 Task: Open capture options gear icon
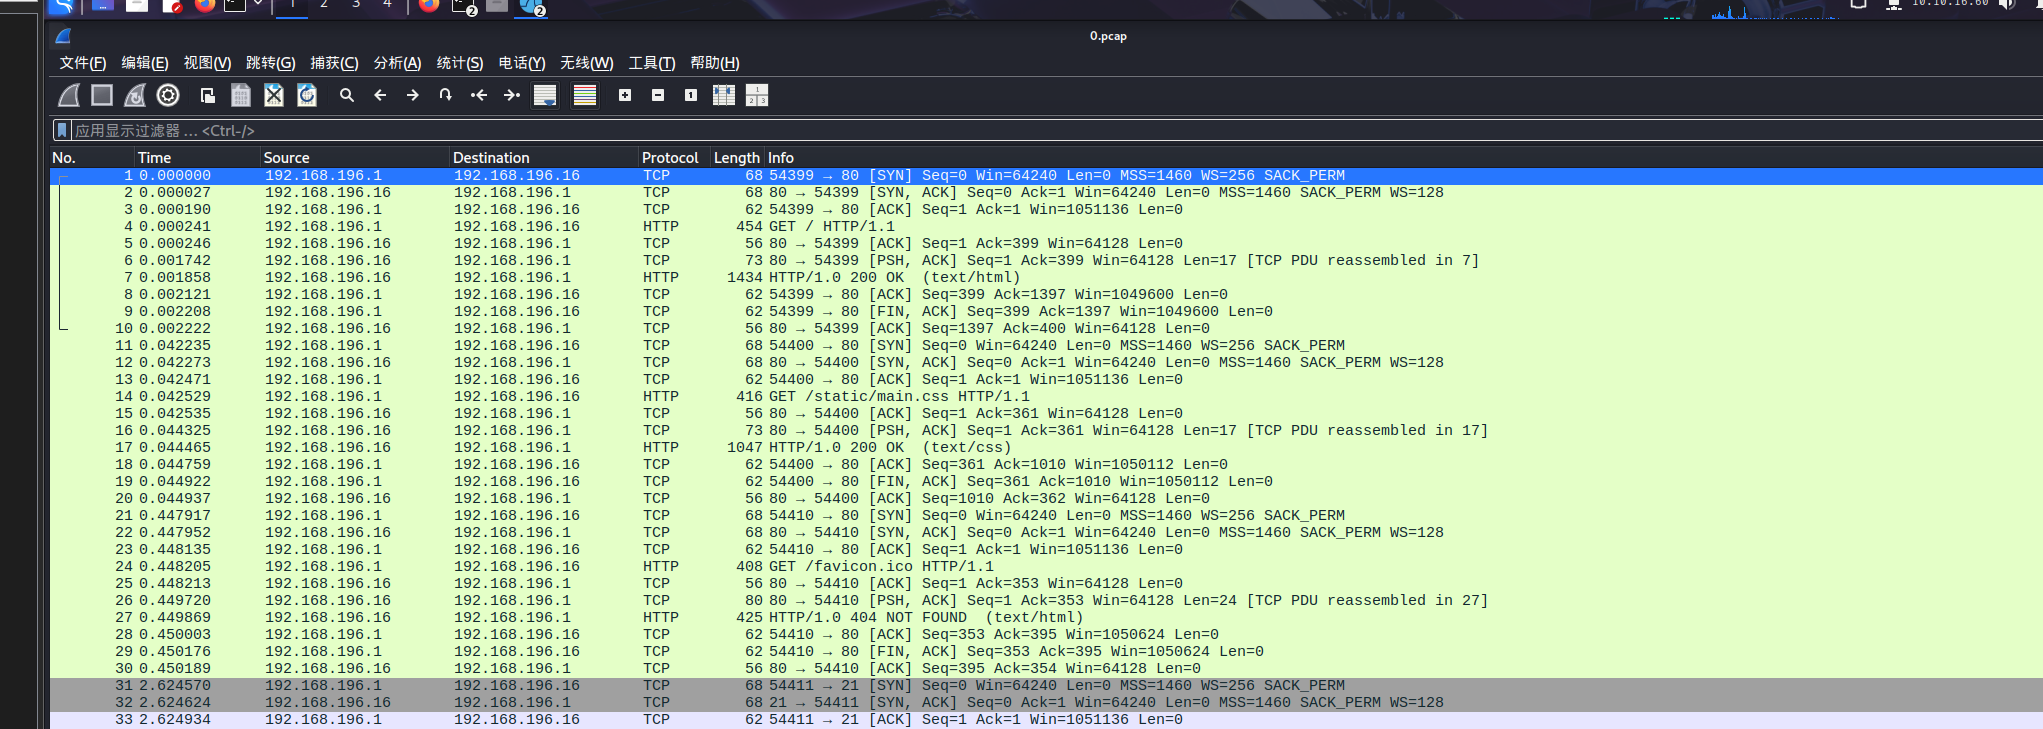(x=168, y=95)
